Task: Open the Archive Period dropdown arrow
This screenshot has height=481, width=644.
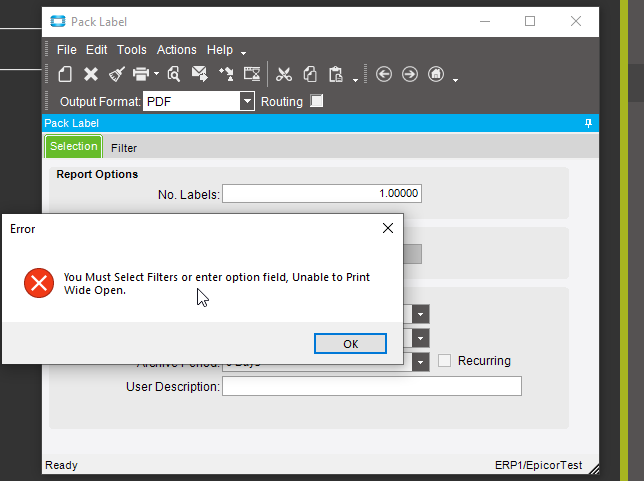Action: [x=421, y=362]
